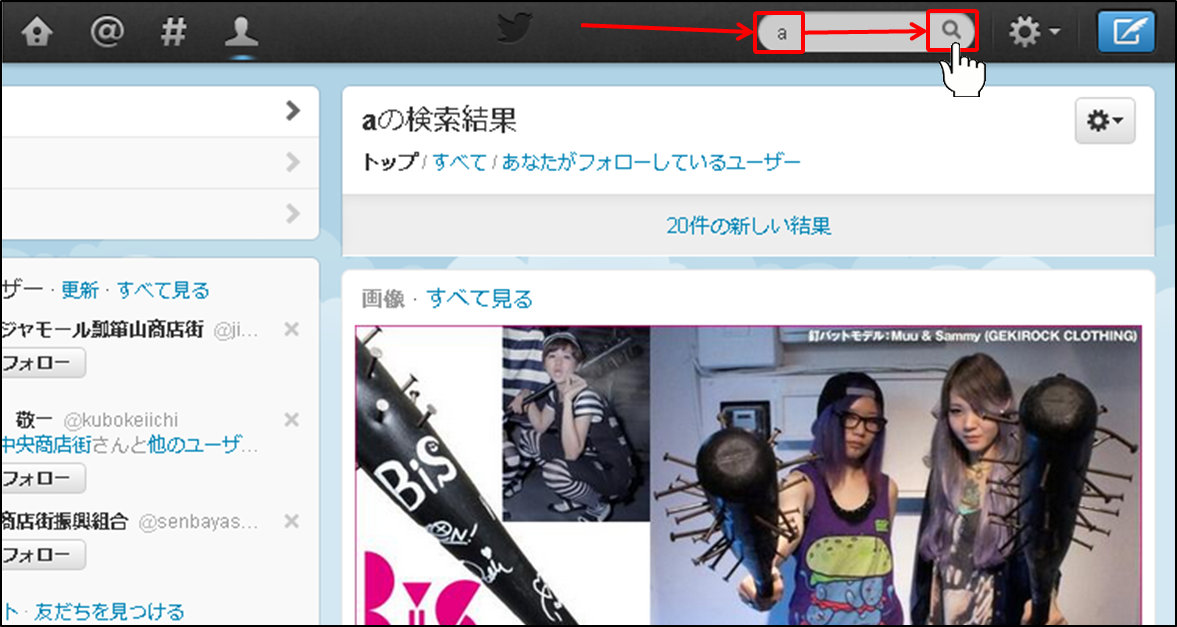Open すべて見る link beside 画像
The height and width of the screenshot is (627, 1177).
click(479, 299)
